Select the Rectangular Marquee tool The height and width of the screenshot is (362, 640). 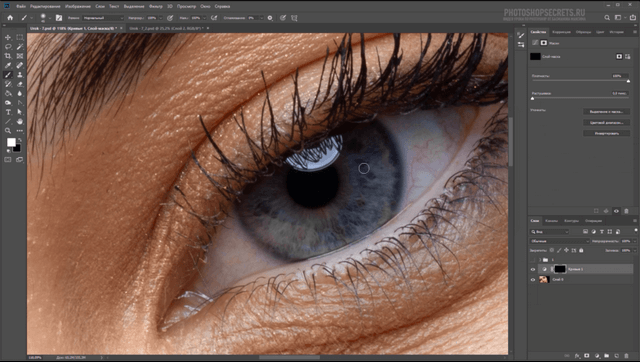(x=20, y=37)
